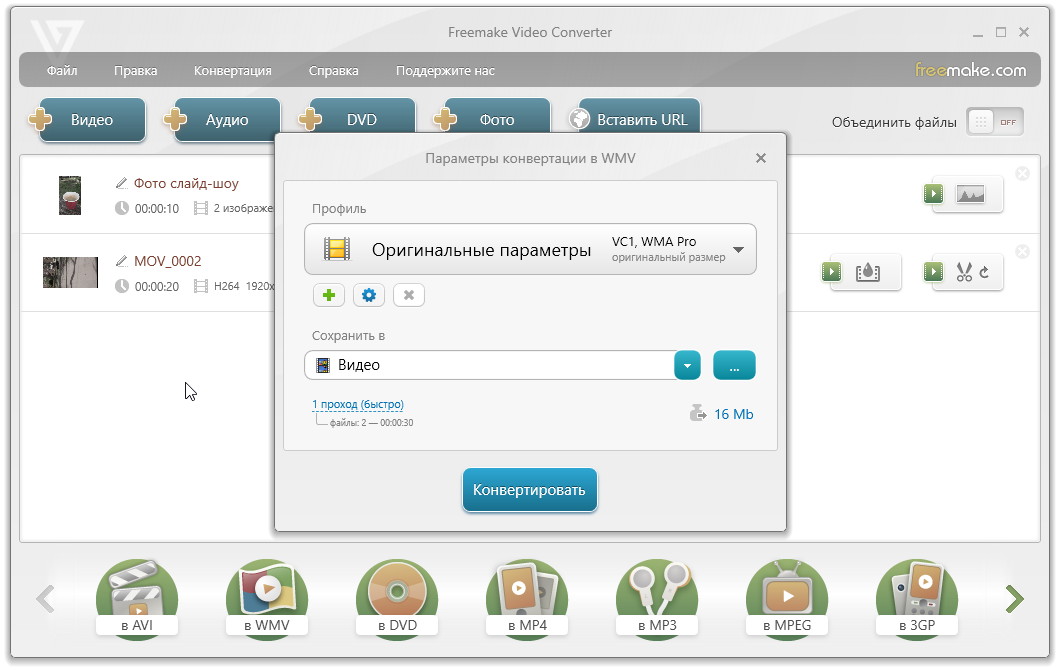Close the WMV conversion parameters dialog
Image resolution: width=1060 pixels, height=670 pixels.
click(761, 158)
